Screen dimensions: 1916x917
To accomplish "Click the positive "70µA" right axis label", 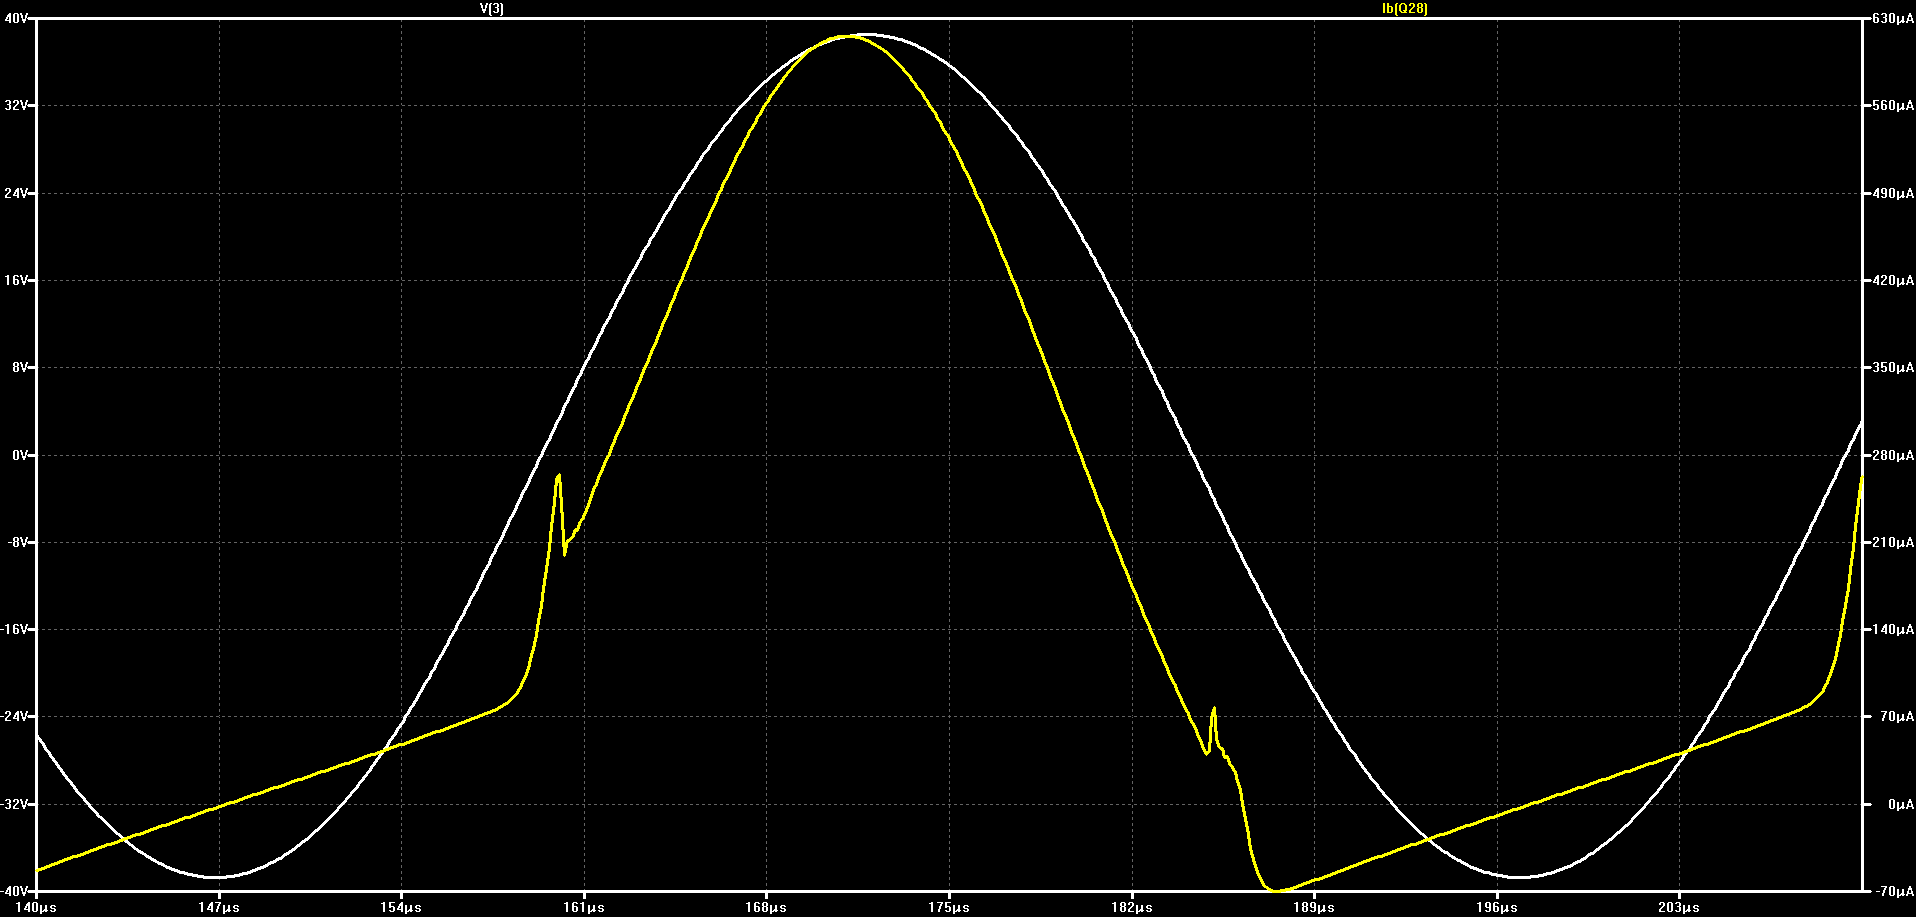I will tap(1896, 716).
